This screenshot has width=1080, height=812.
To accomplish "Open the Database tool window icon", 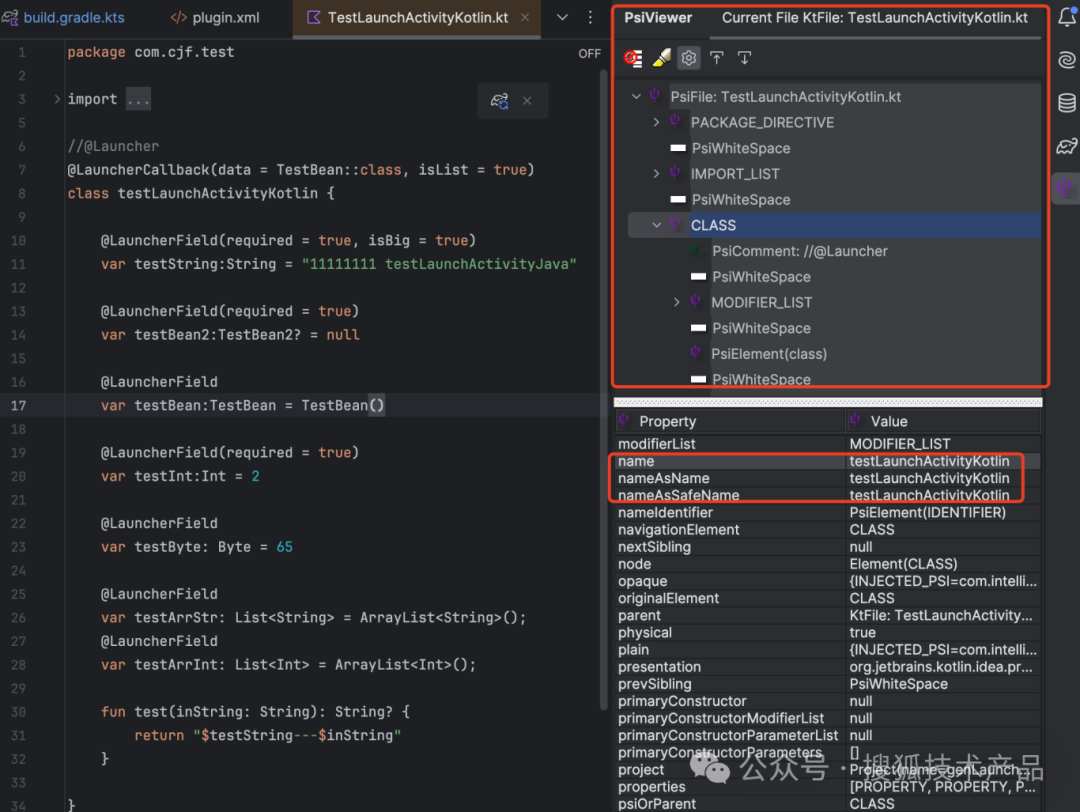I will [1067, 103].
